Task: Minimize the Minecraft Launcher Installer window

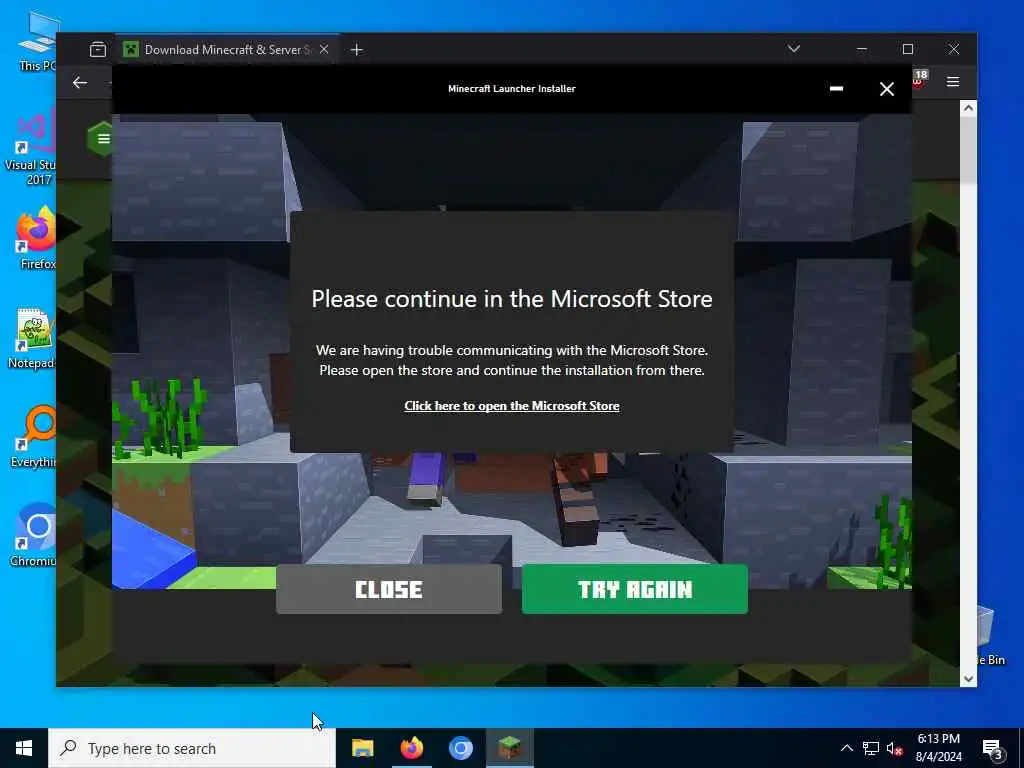Action: tap(836, 88)
